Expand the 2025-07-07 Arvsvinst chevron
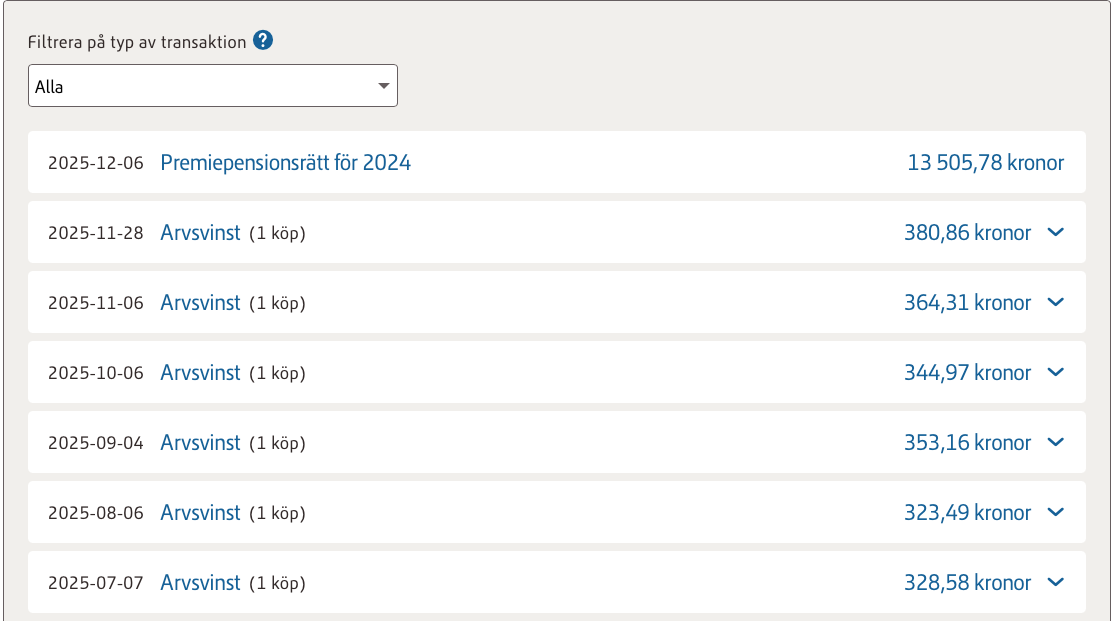1114x621 pixels. [x=1055, y=583]
